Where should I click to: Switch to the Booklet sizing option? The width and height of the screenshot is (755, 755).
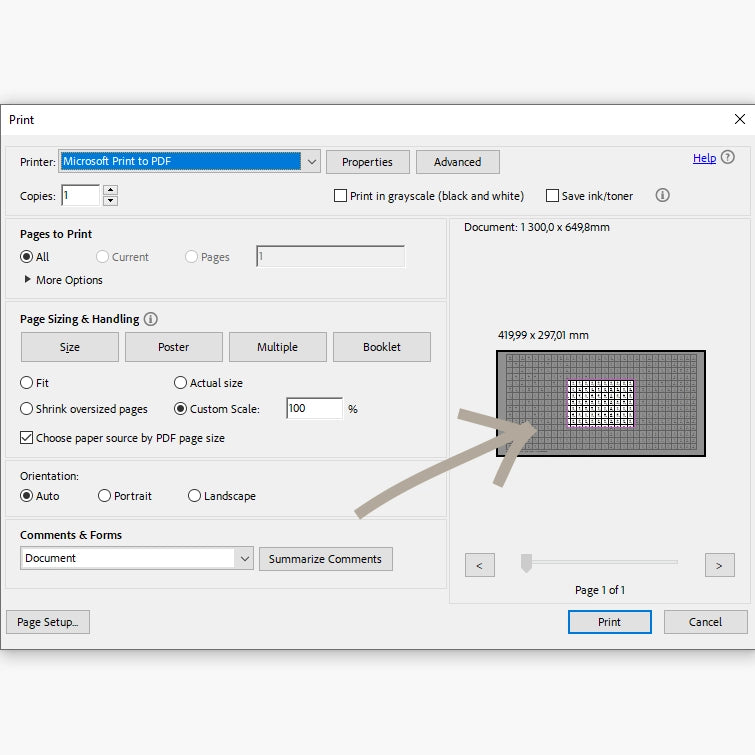coord(382,347)
